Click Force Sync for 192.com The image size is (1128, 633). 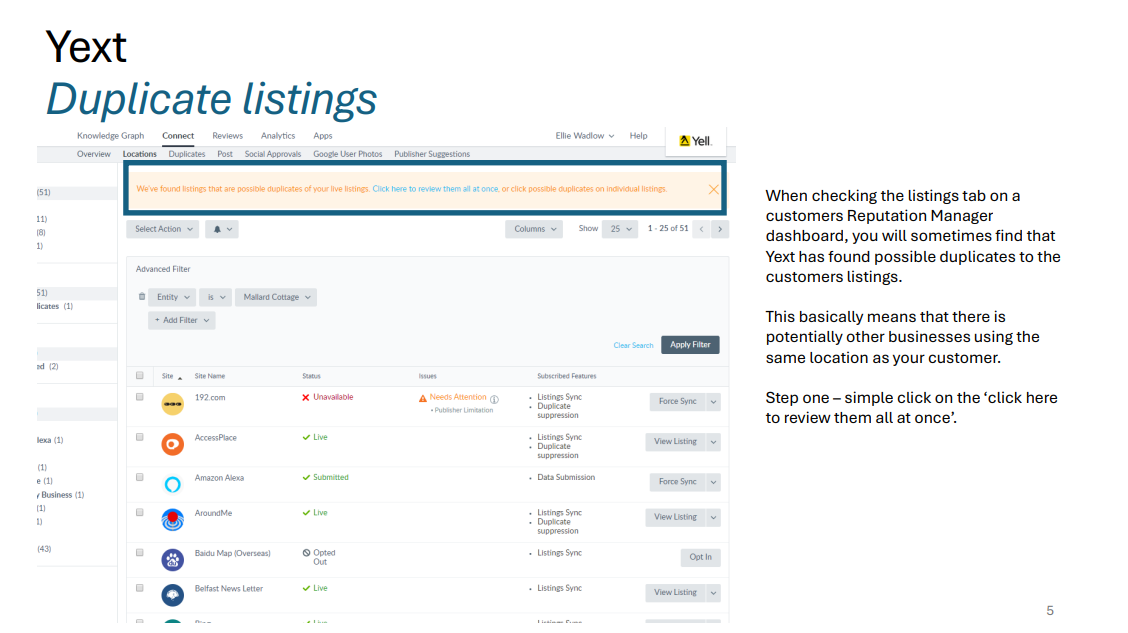[x=678, y=402]
